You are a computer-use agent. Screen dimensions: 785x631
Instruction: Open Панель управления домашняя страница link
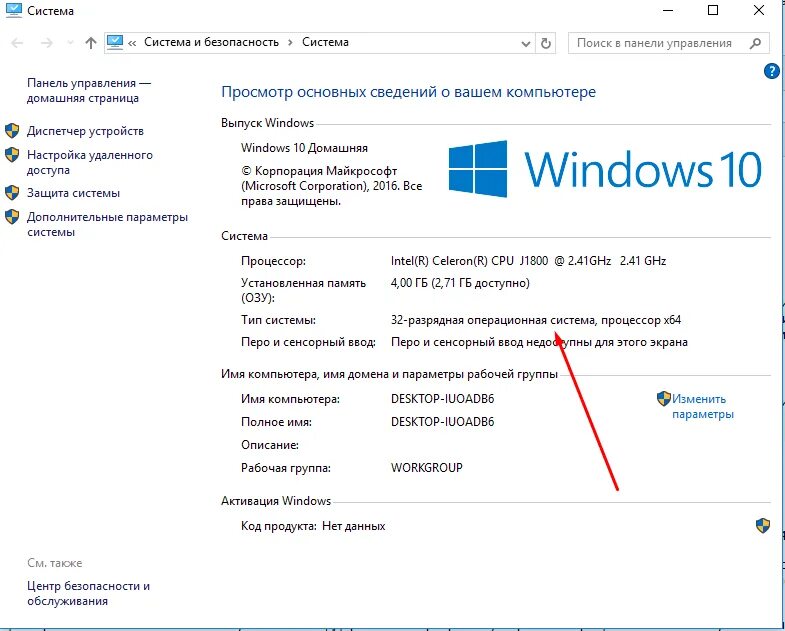click(x=89, y=91)
